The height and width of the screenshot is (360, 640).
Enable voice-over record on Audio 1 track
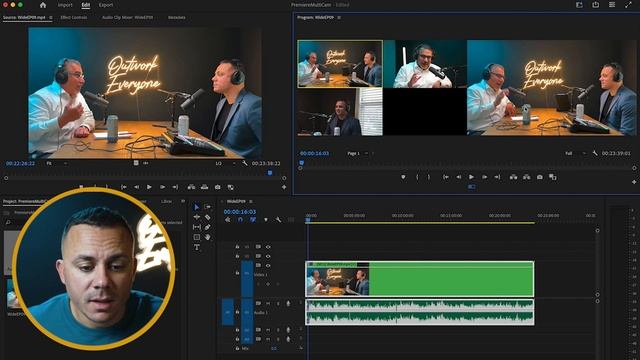pyautogui.click(x=288, y=304)
